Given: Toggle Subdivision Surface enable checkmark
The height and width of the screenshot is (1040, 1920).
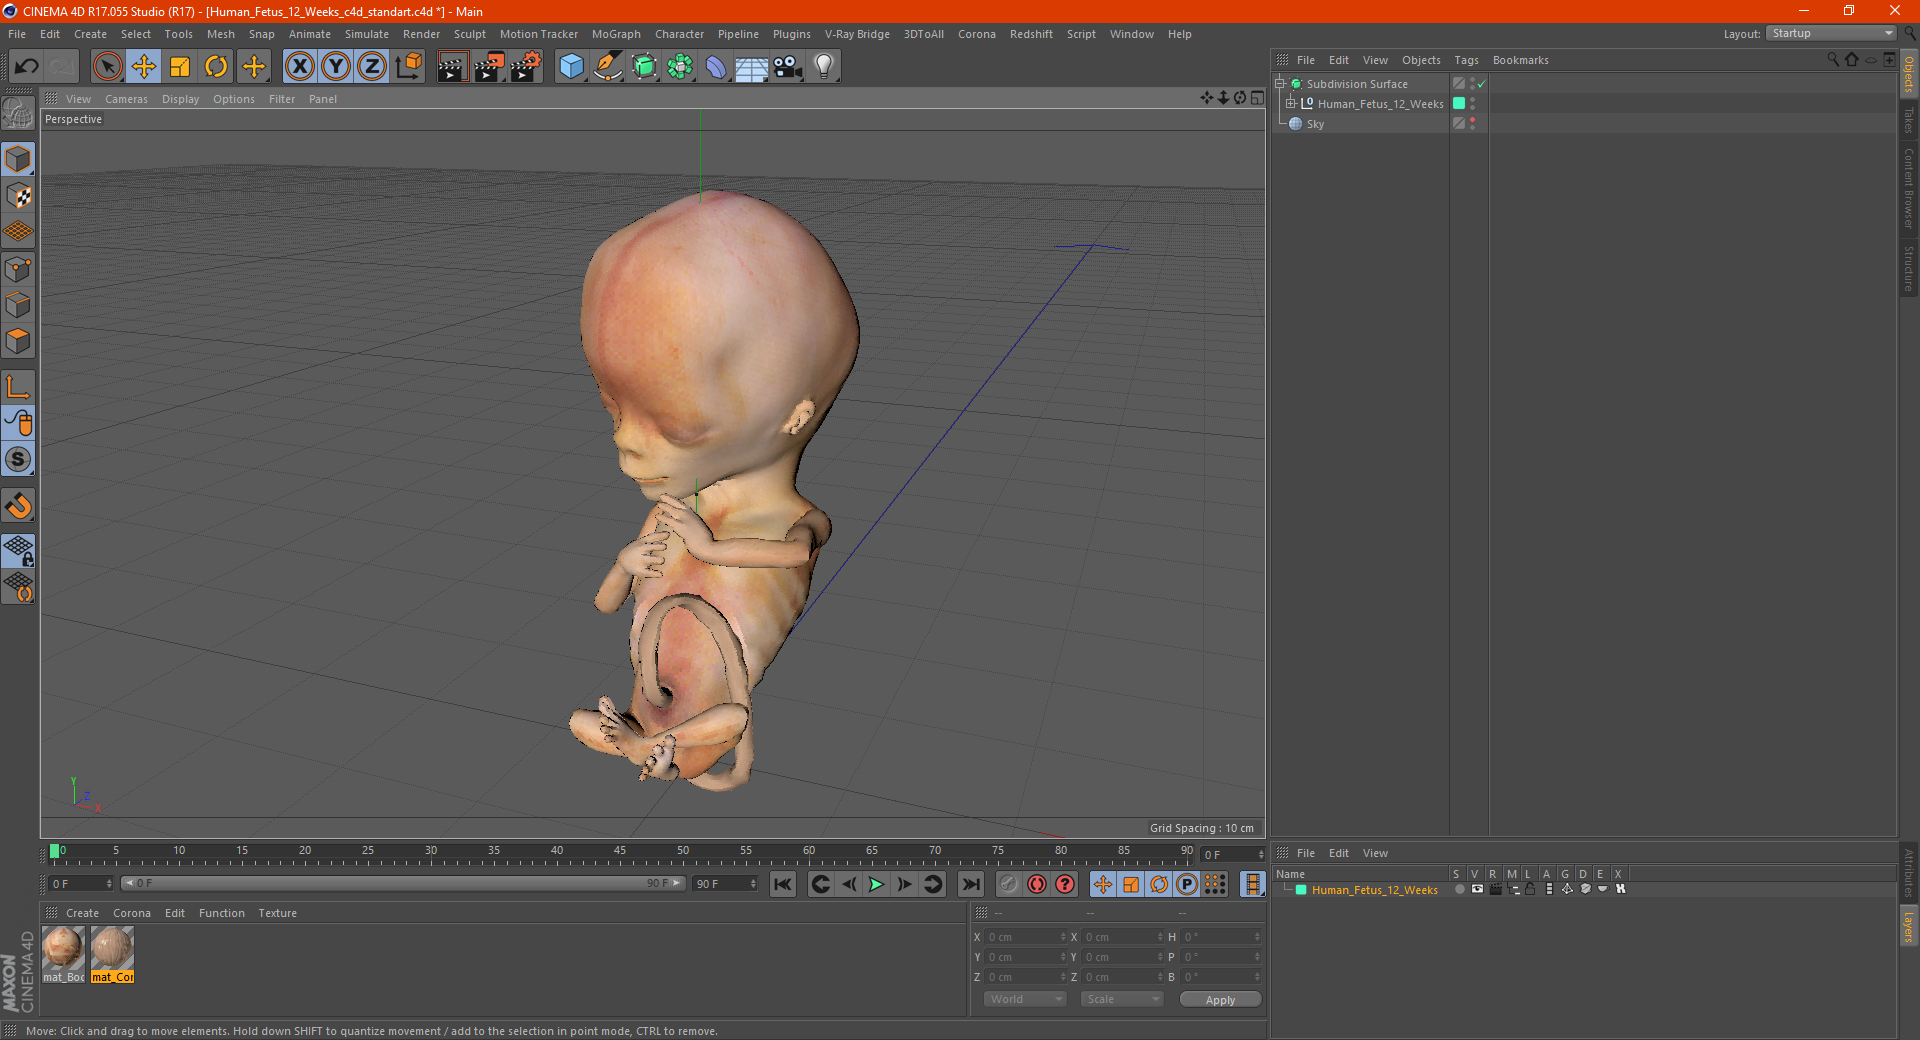Looking at the screenshot, I should 1481,84.
